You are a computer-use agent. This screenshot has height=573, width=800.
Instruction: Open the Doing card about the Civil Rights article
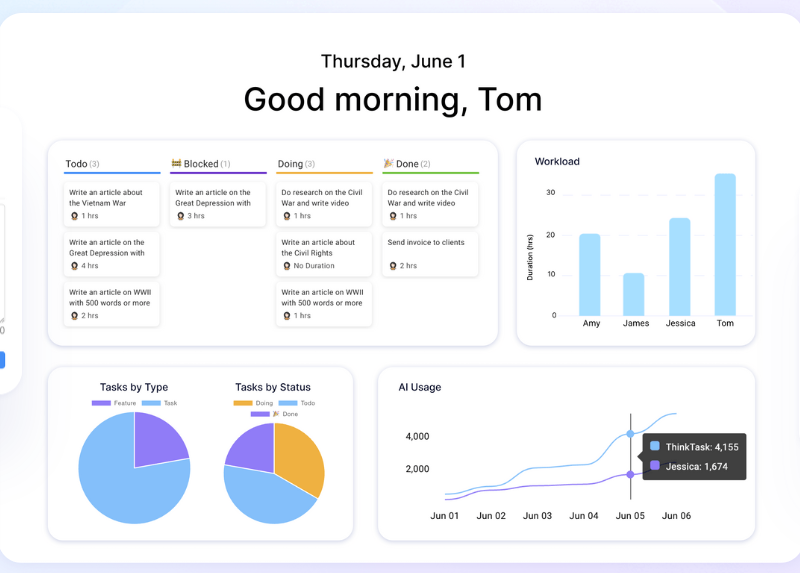point(324,253)
